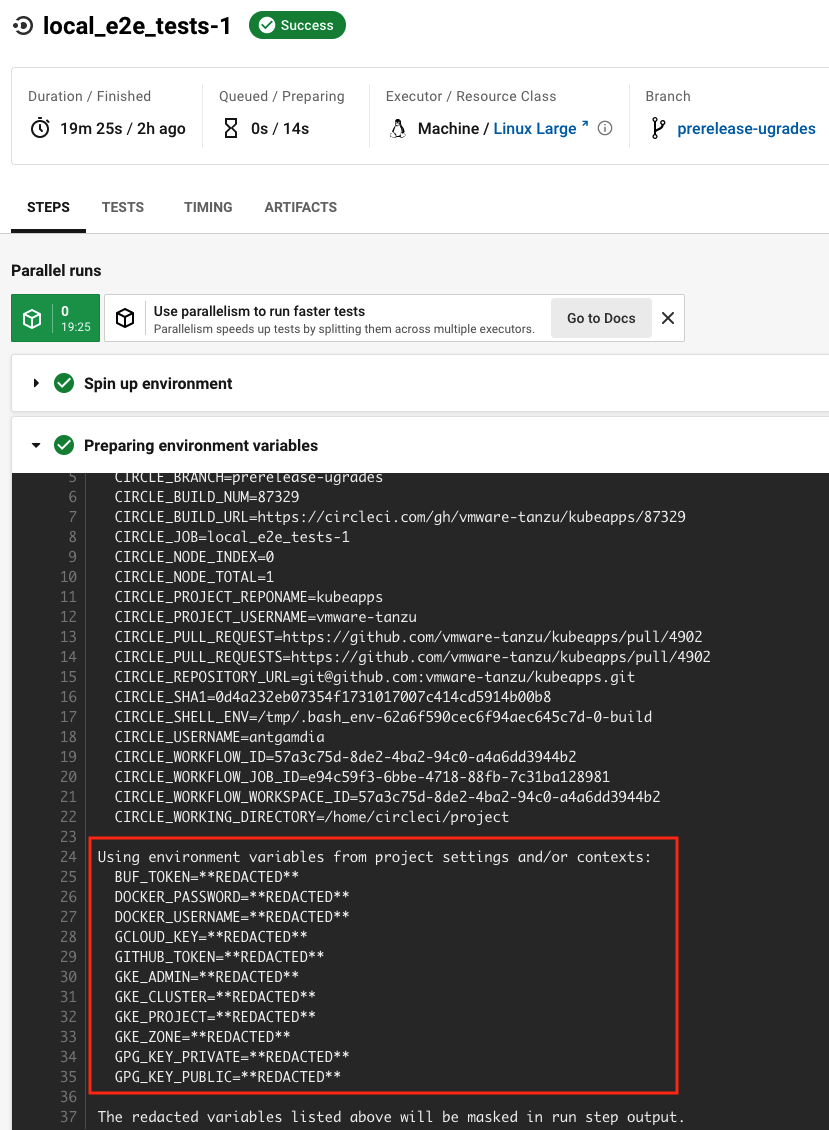Screen dimensions: 829x1130
Task: Click the Parallel runs heading
Action: pyautogui.click(x=56, y=271)
